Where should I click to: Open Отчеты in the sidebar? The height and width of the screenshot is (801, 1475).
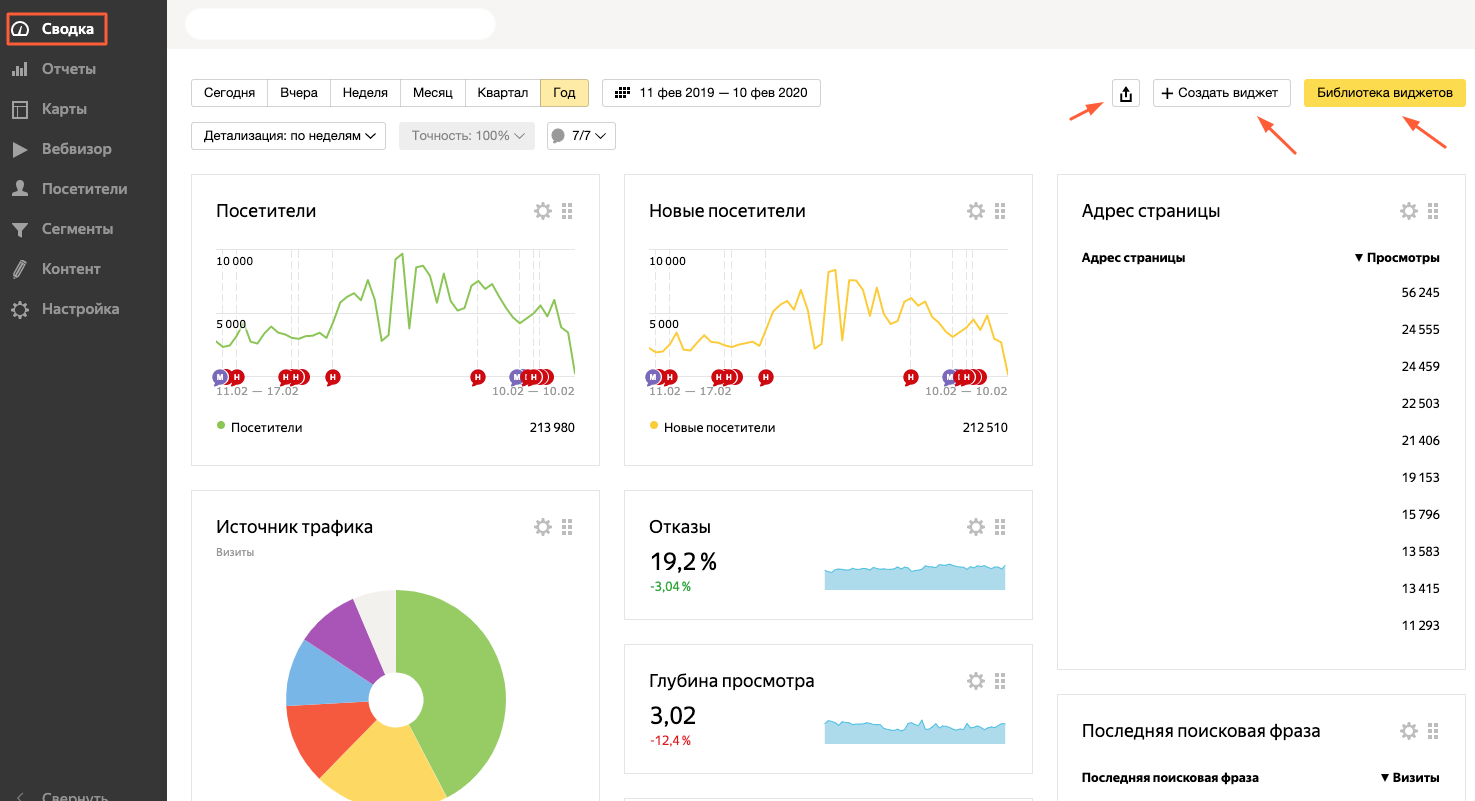point(68,69)
